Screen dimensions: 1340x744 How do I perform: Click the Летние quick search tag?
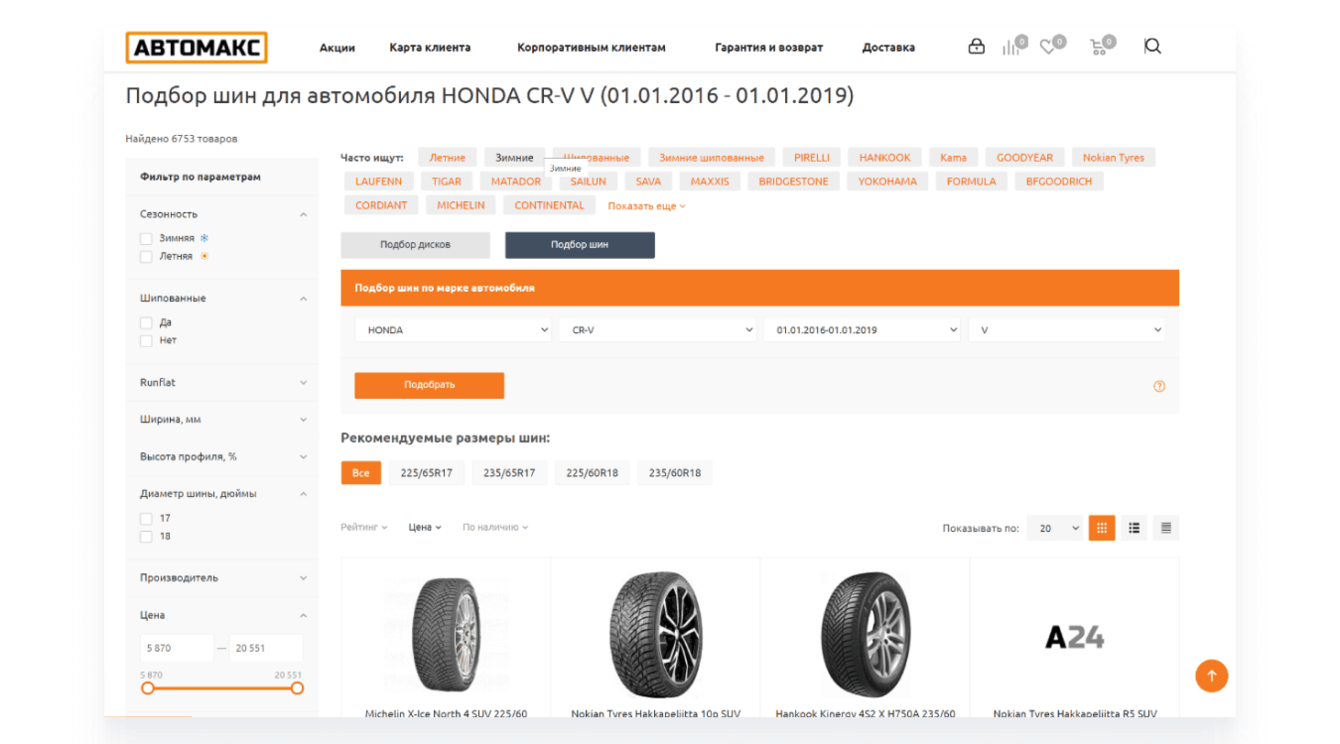pyautogui.click(x=447, y=158)
